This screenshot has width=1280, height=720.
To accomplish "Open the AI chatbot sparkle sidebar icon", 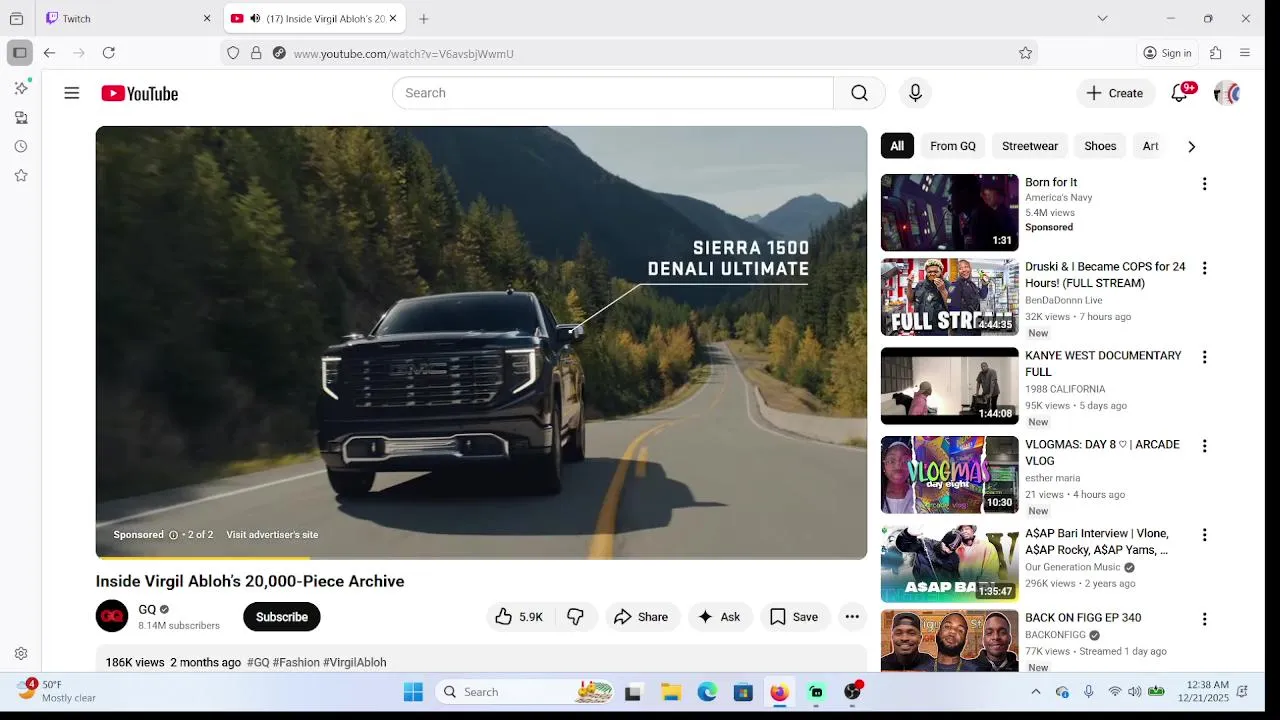I will pos(21,88).
